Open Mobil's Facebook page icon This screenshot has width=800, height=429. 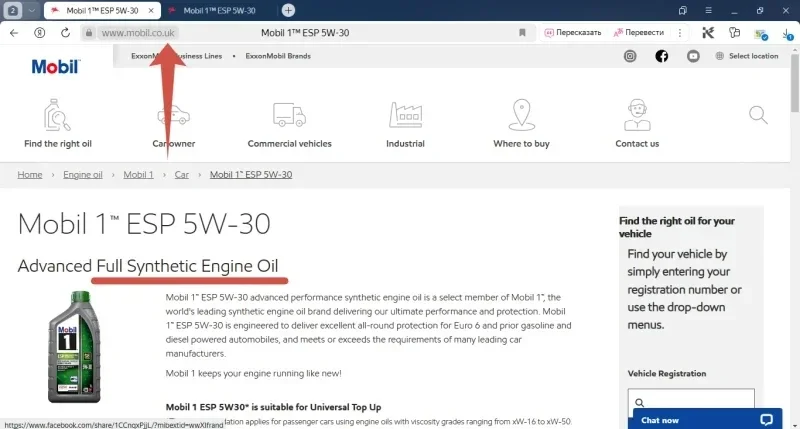(x=662, y=56)
